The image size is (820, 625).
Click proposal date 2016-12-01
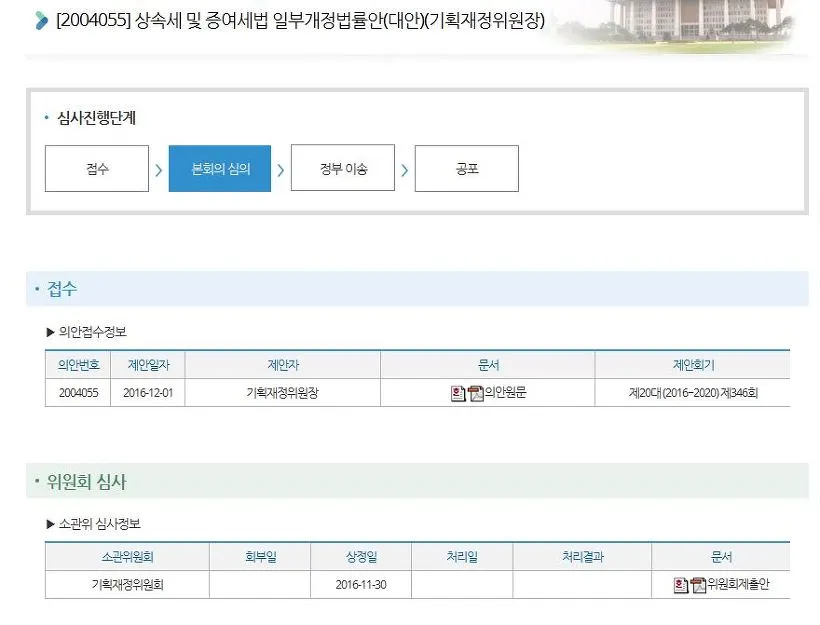[148, 393]
